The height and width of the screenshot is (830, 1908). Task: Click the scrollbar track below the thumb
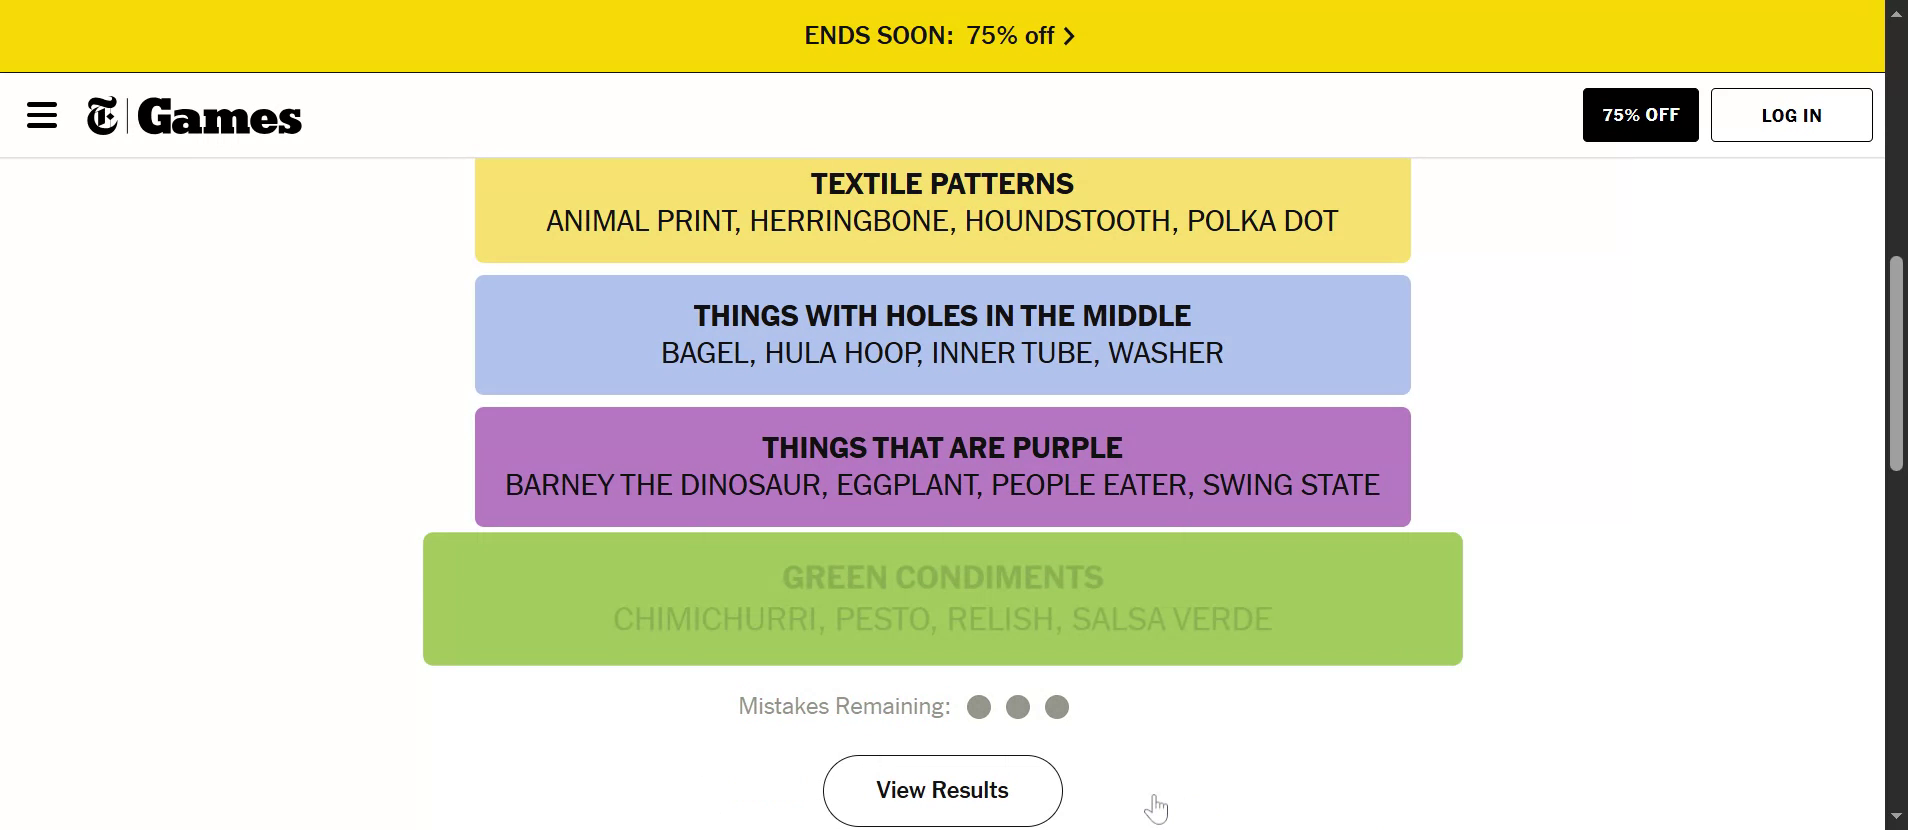pyautogui.click(x=1896, y=640)
